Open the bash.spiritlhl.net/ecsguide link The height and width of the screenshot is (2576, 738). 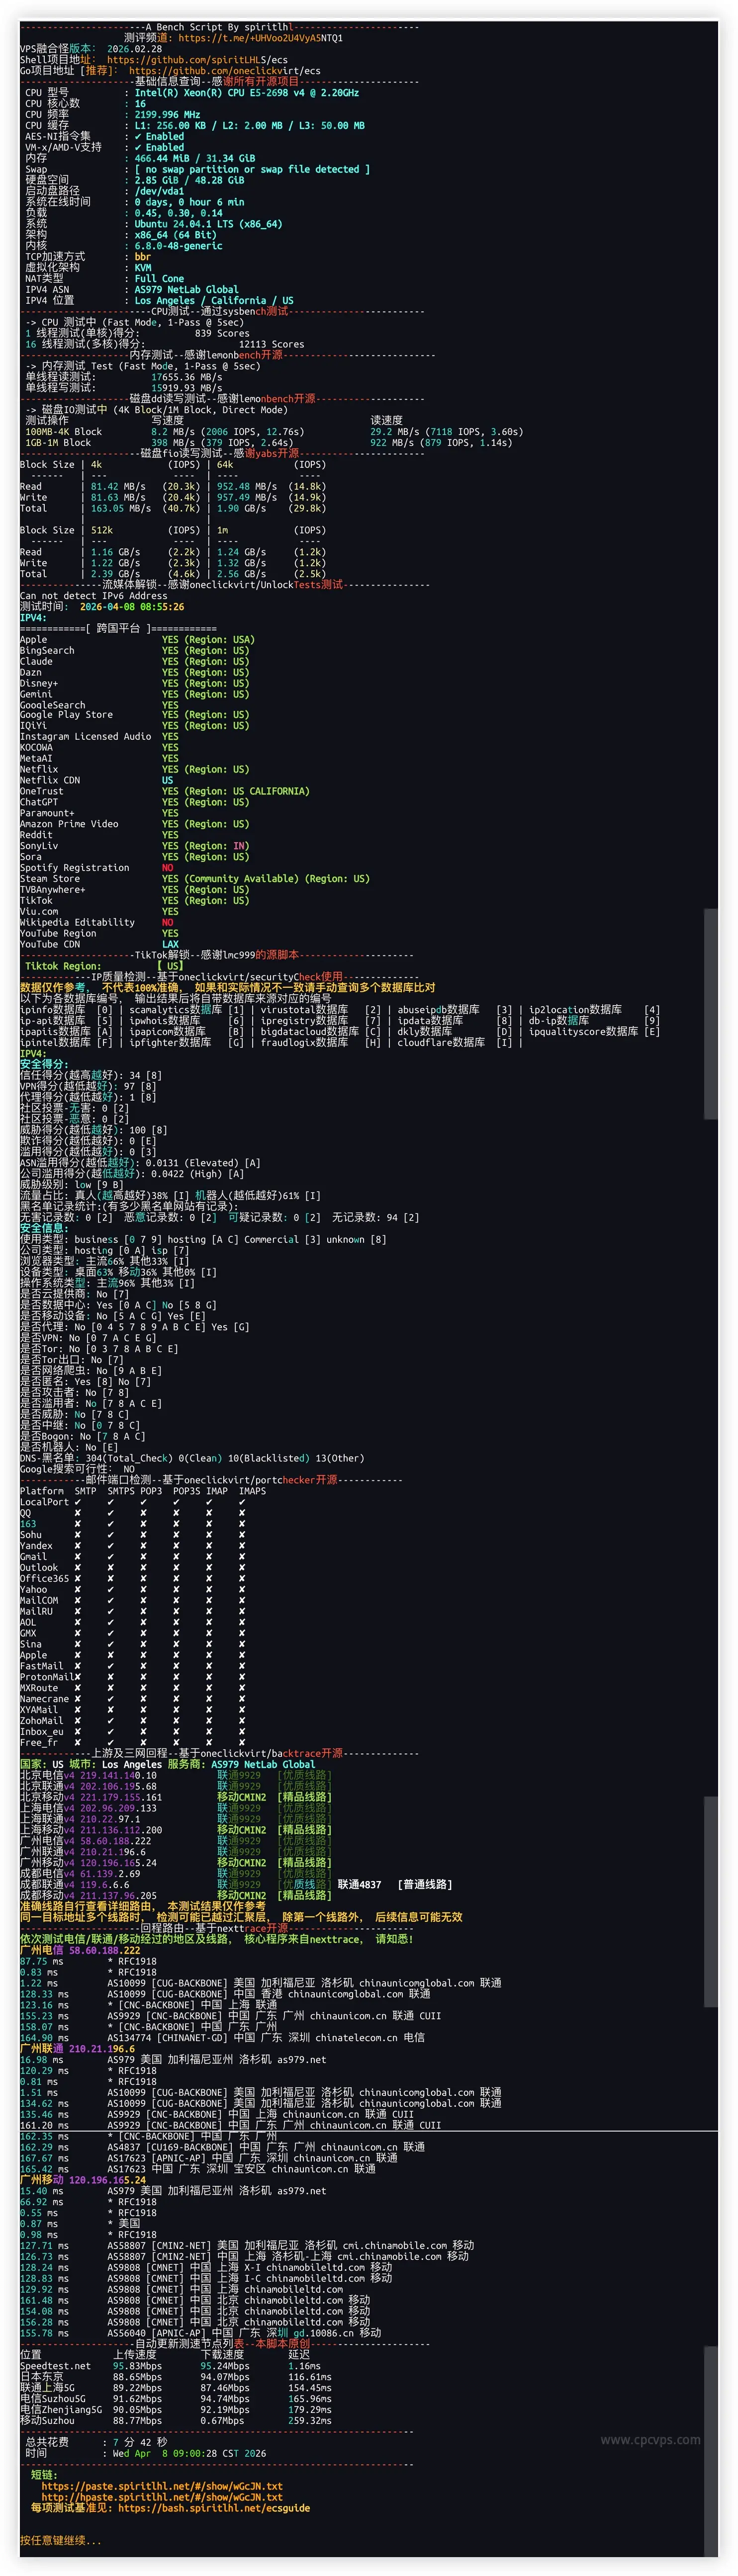pyautogui.click(x=214, y=2508)
